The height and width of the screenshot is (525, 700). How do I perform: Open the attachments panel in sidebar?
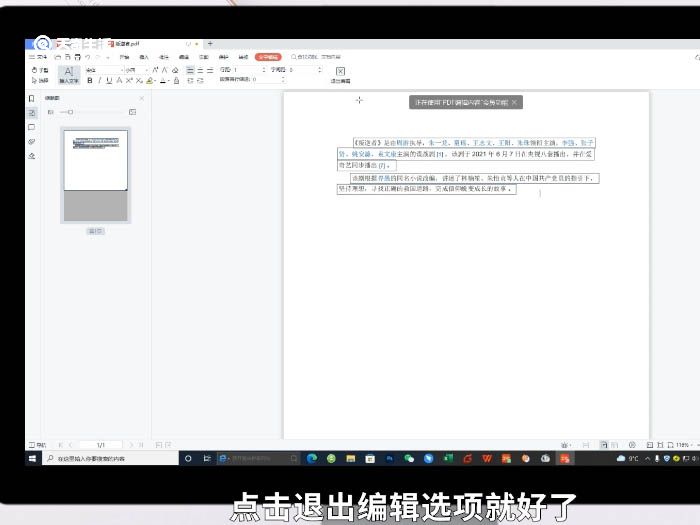tap(32, 142)
